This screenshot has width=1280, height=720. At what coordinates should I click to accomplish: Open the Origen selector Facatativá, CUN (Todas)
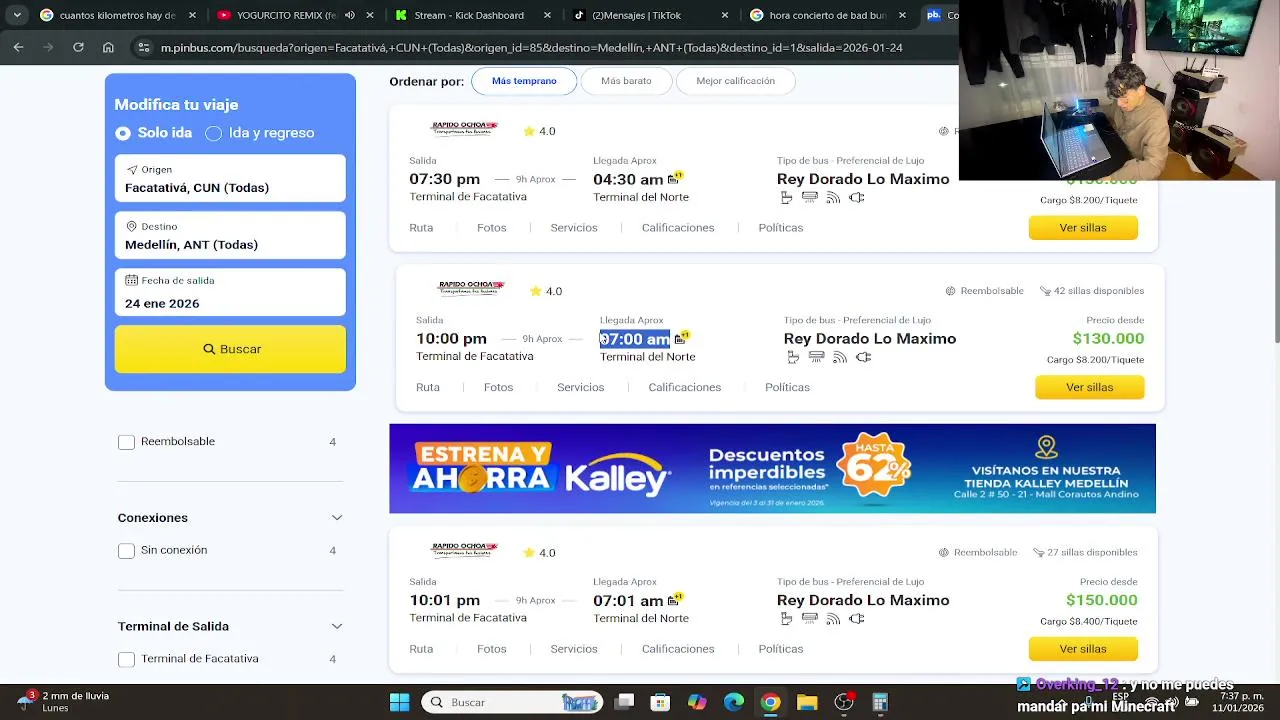230,178
